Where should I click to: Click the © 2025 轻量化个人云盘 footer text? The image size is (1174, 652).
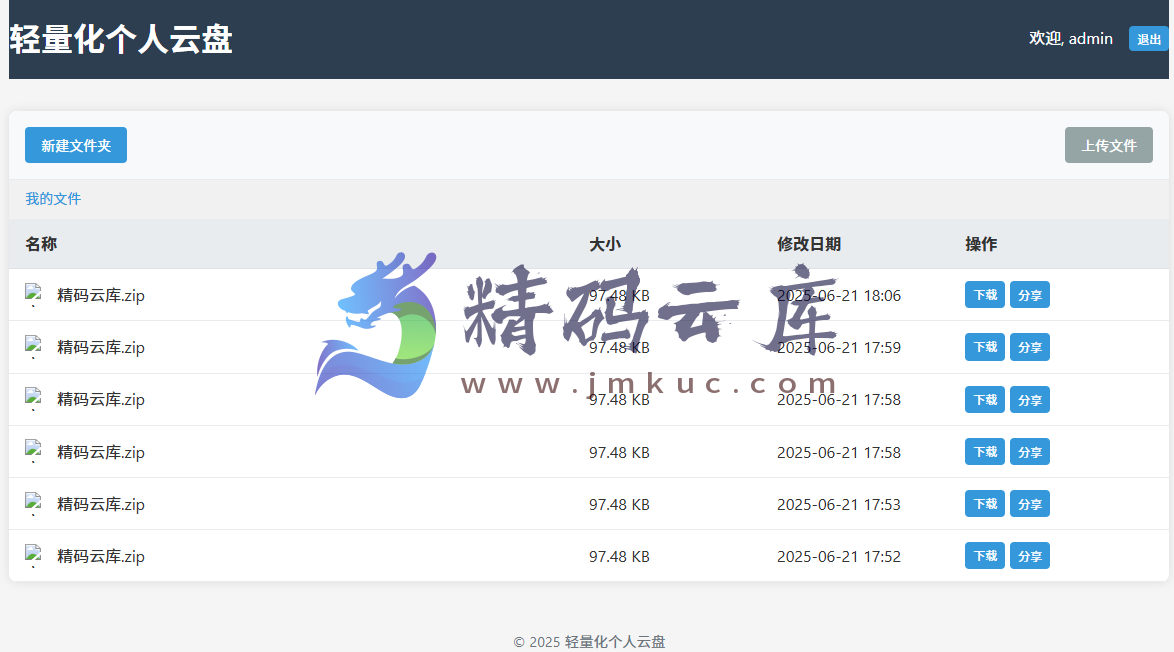click(x=589, y=642)
